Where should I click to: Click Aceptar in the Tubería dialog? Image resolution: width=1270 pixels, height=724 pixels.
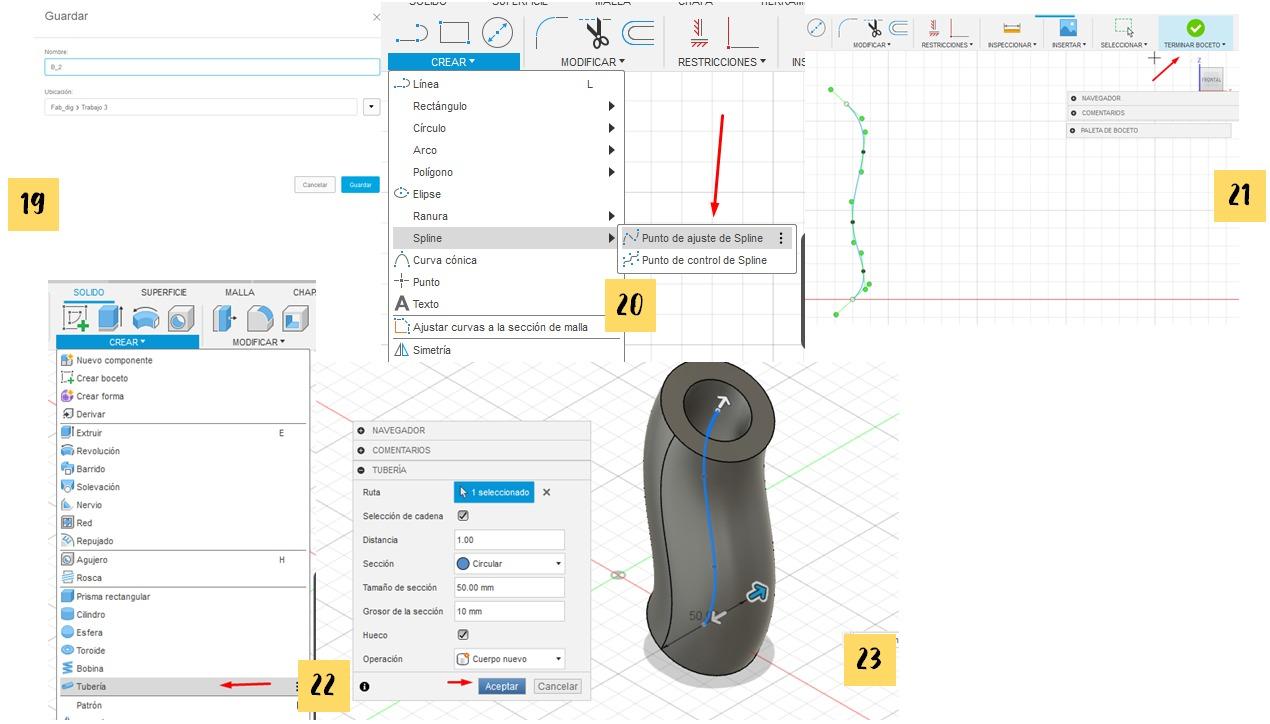point(502,687)
